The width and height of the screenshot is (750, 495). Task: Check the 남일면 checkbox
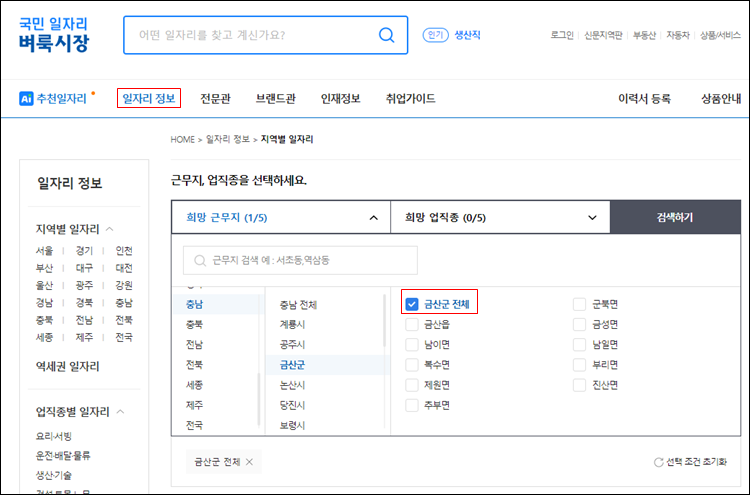(x=579, y=344)
